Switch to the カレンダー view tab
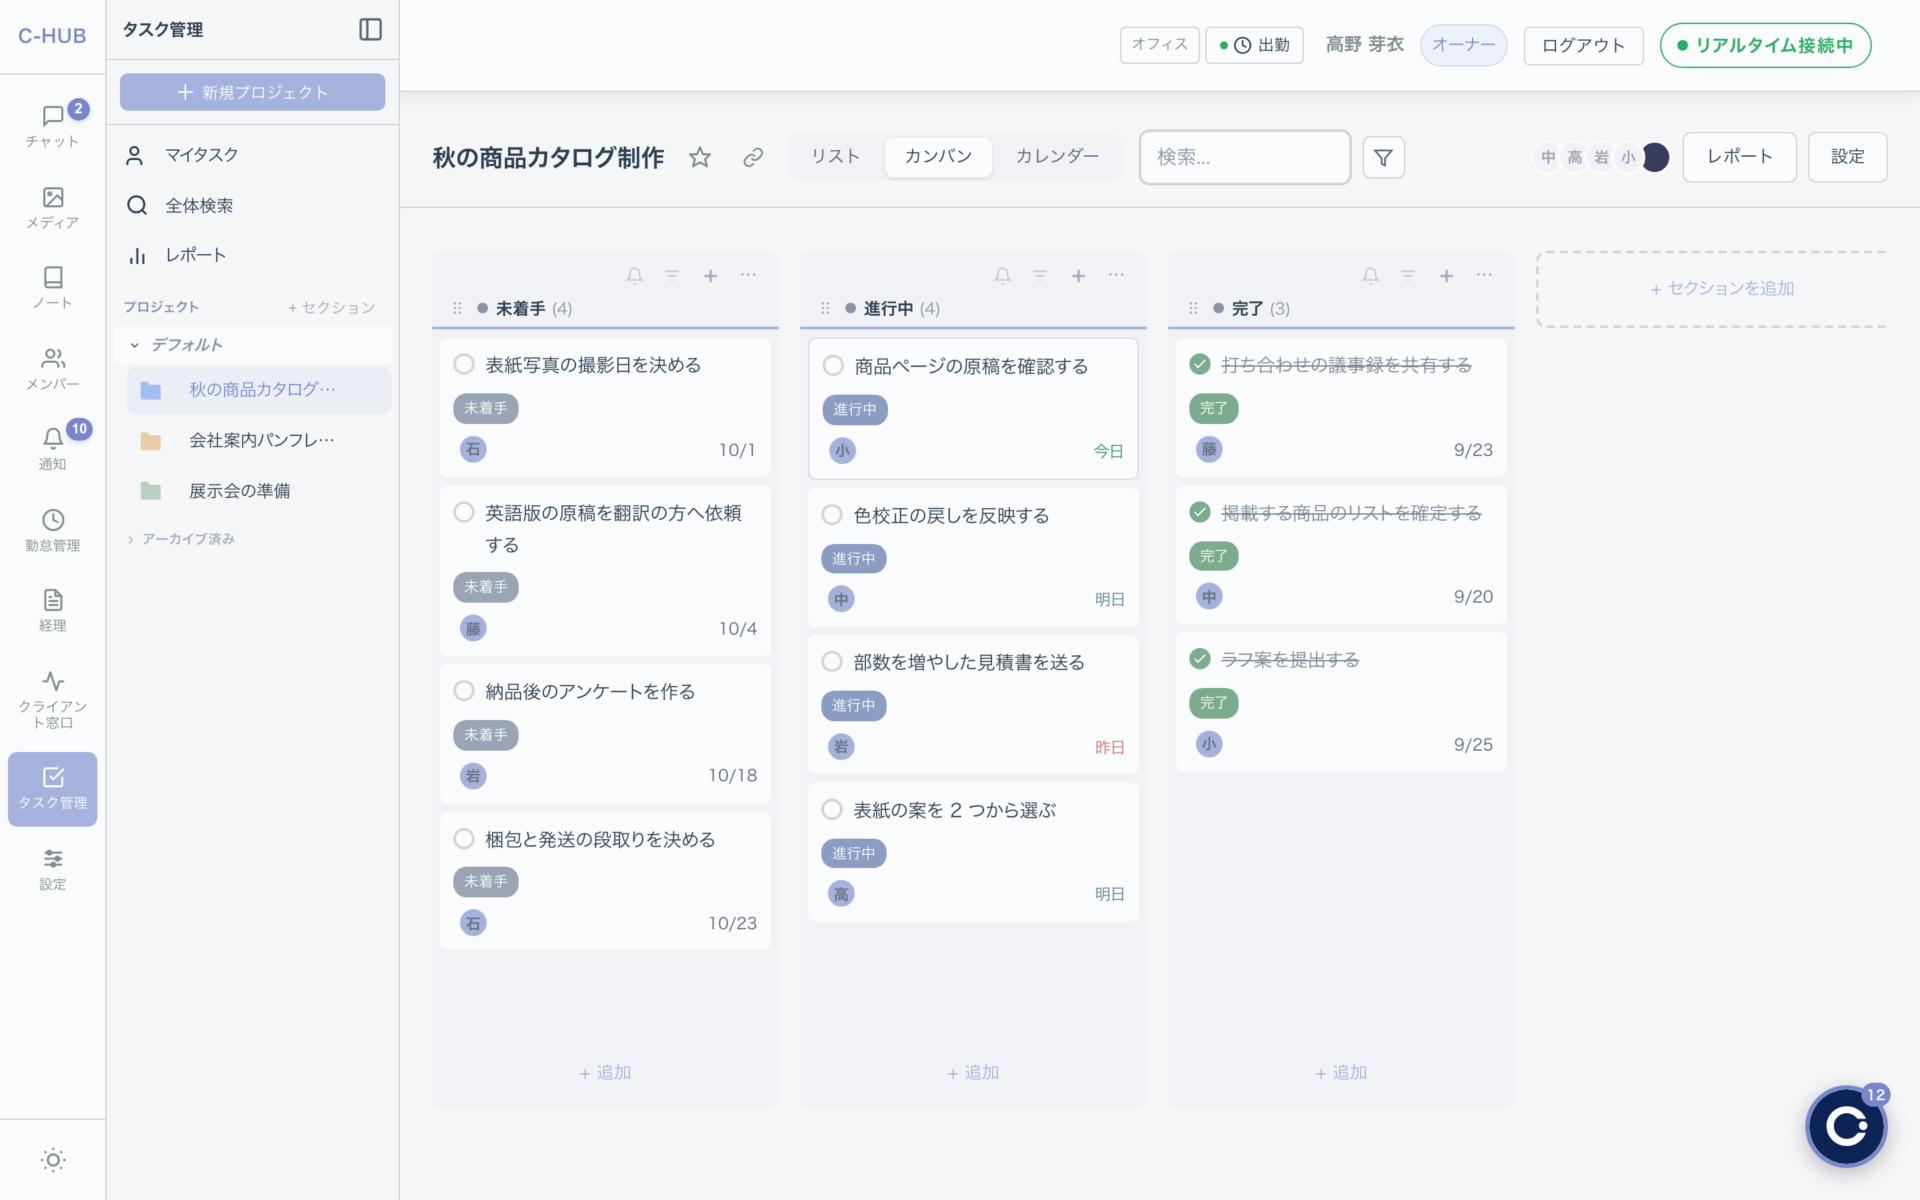 click(x=1057, y=157)
